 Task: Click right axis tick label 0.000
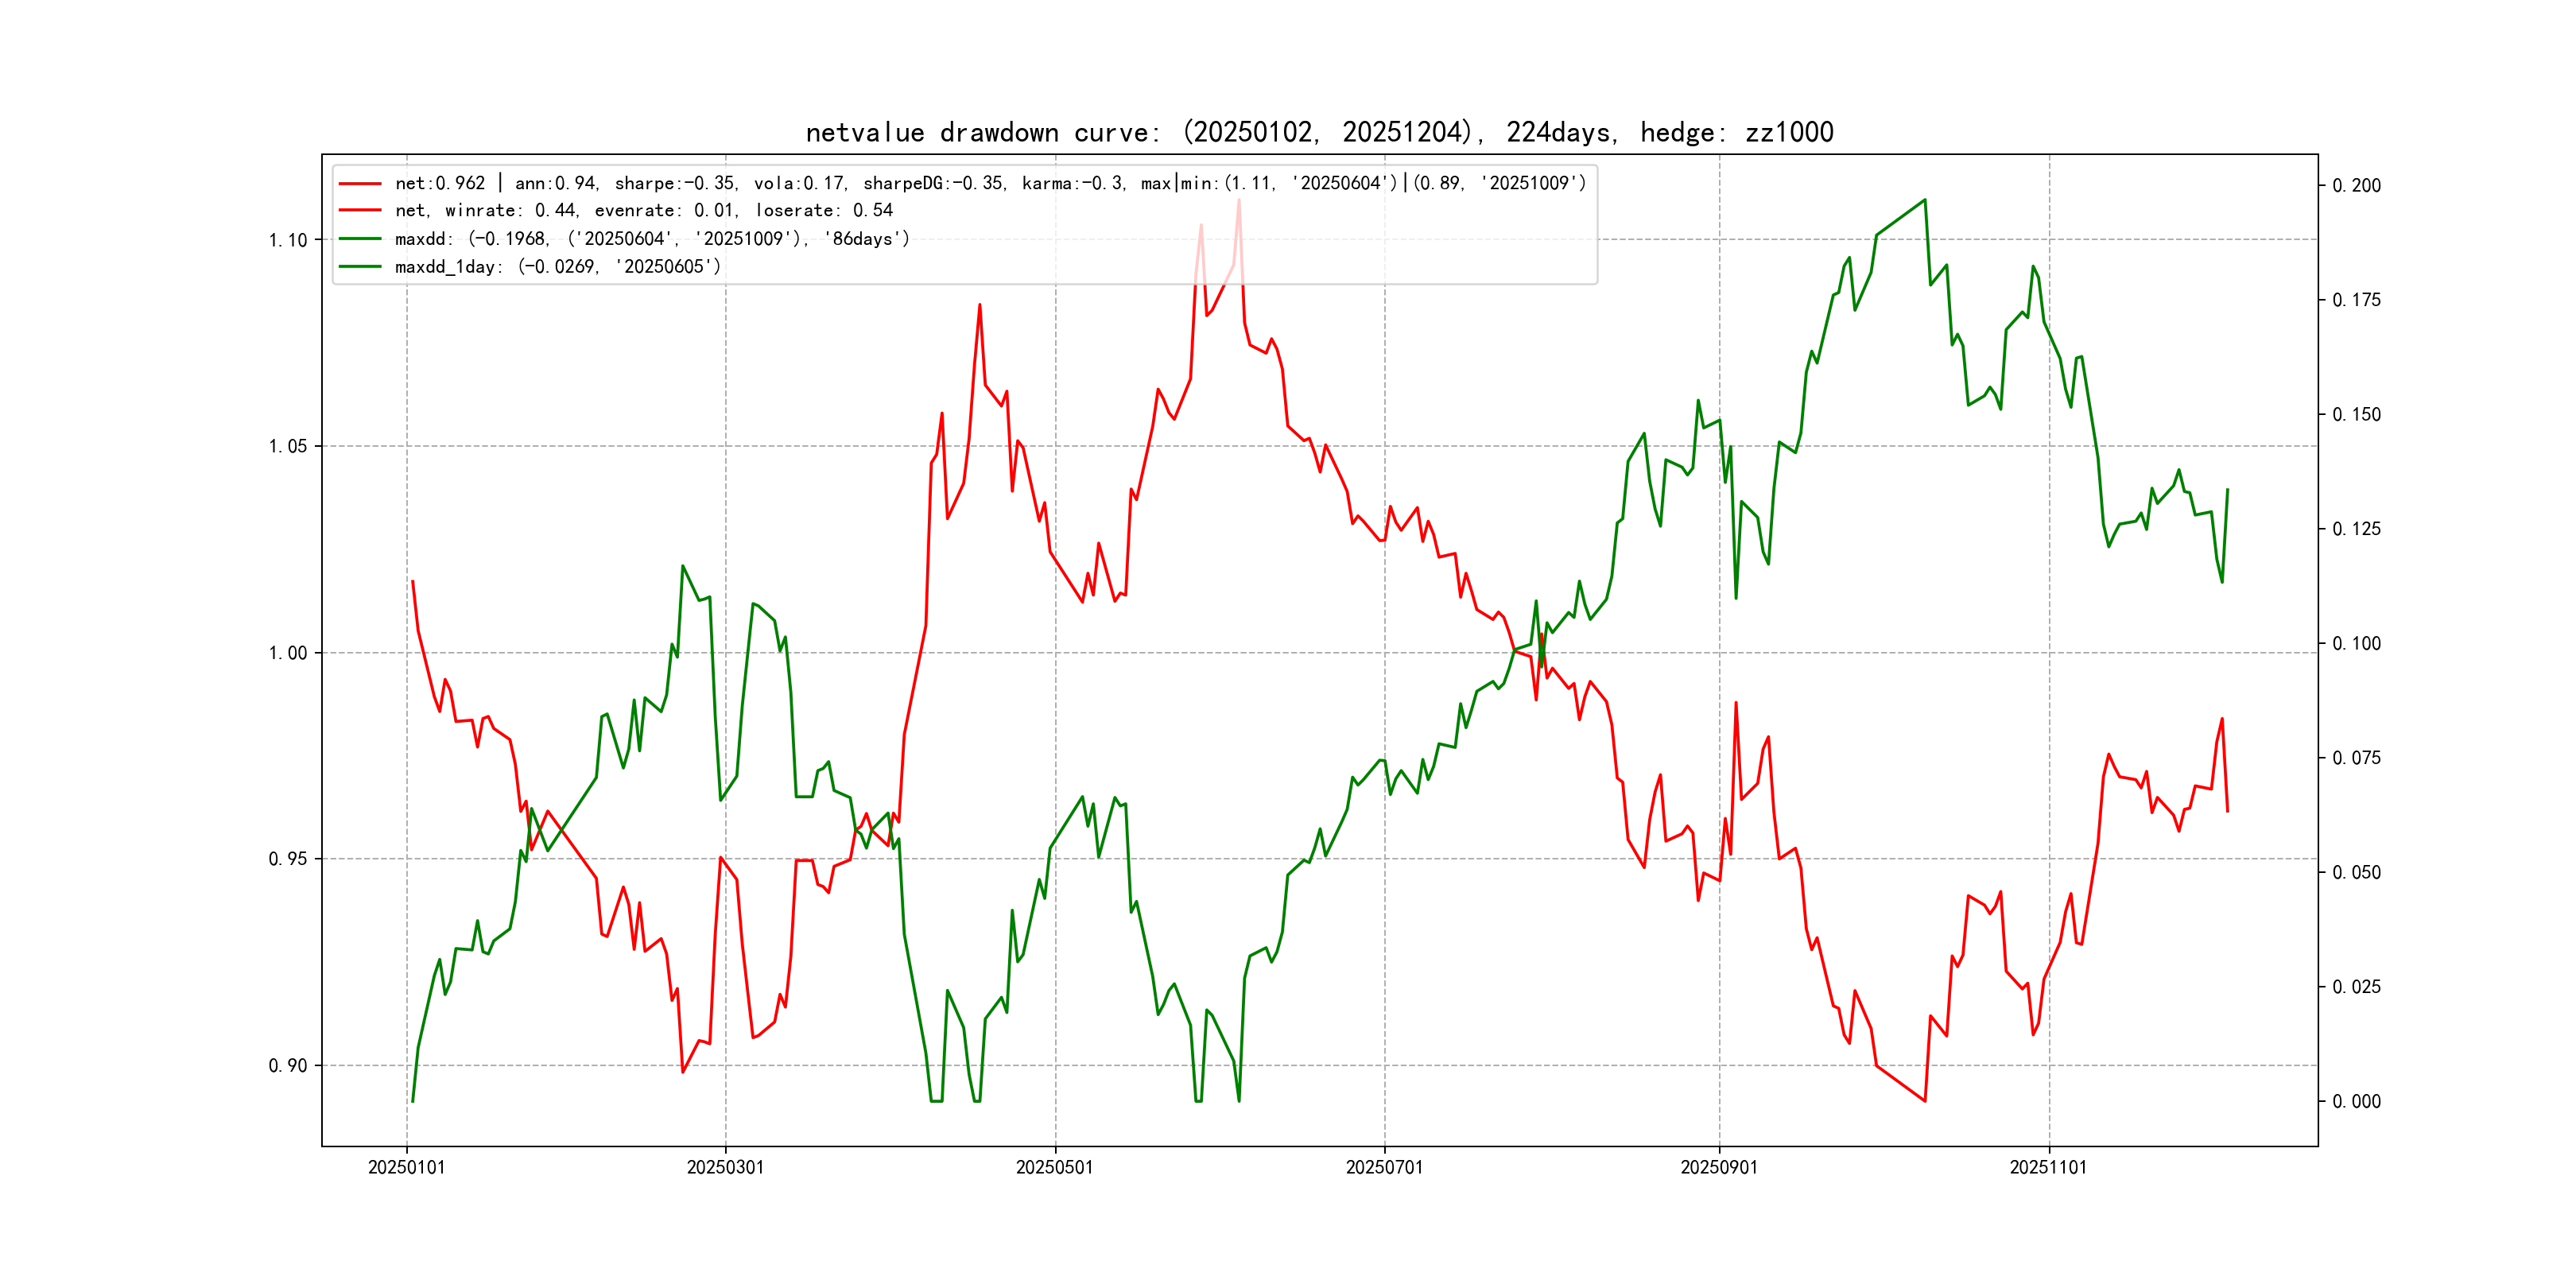point(2356,1101)
